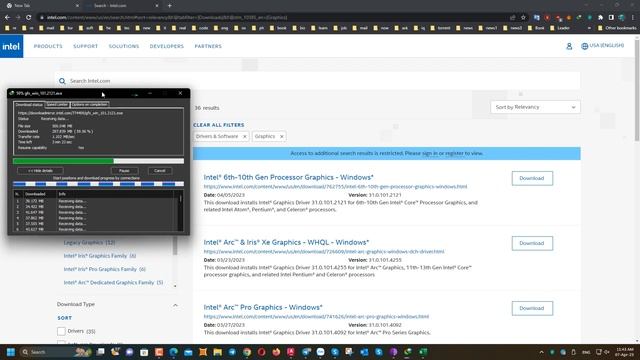Click the down arrow of the filter list scrollbar

click(175, 286)
